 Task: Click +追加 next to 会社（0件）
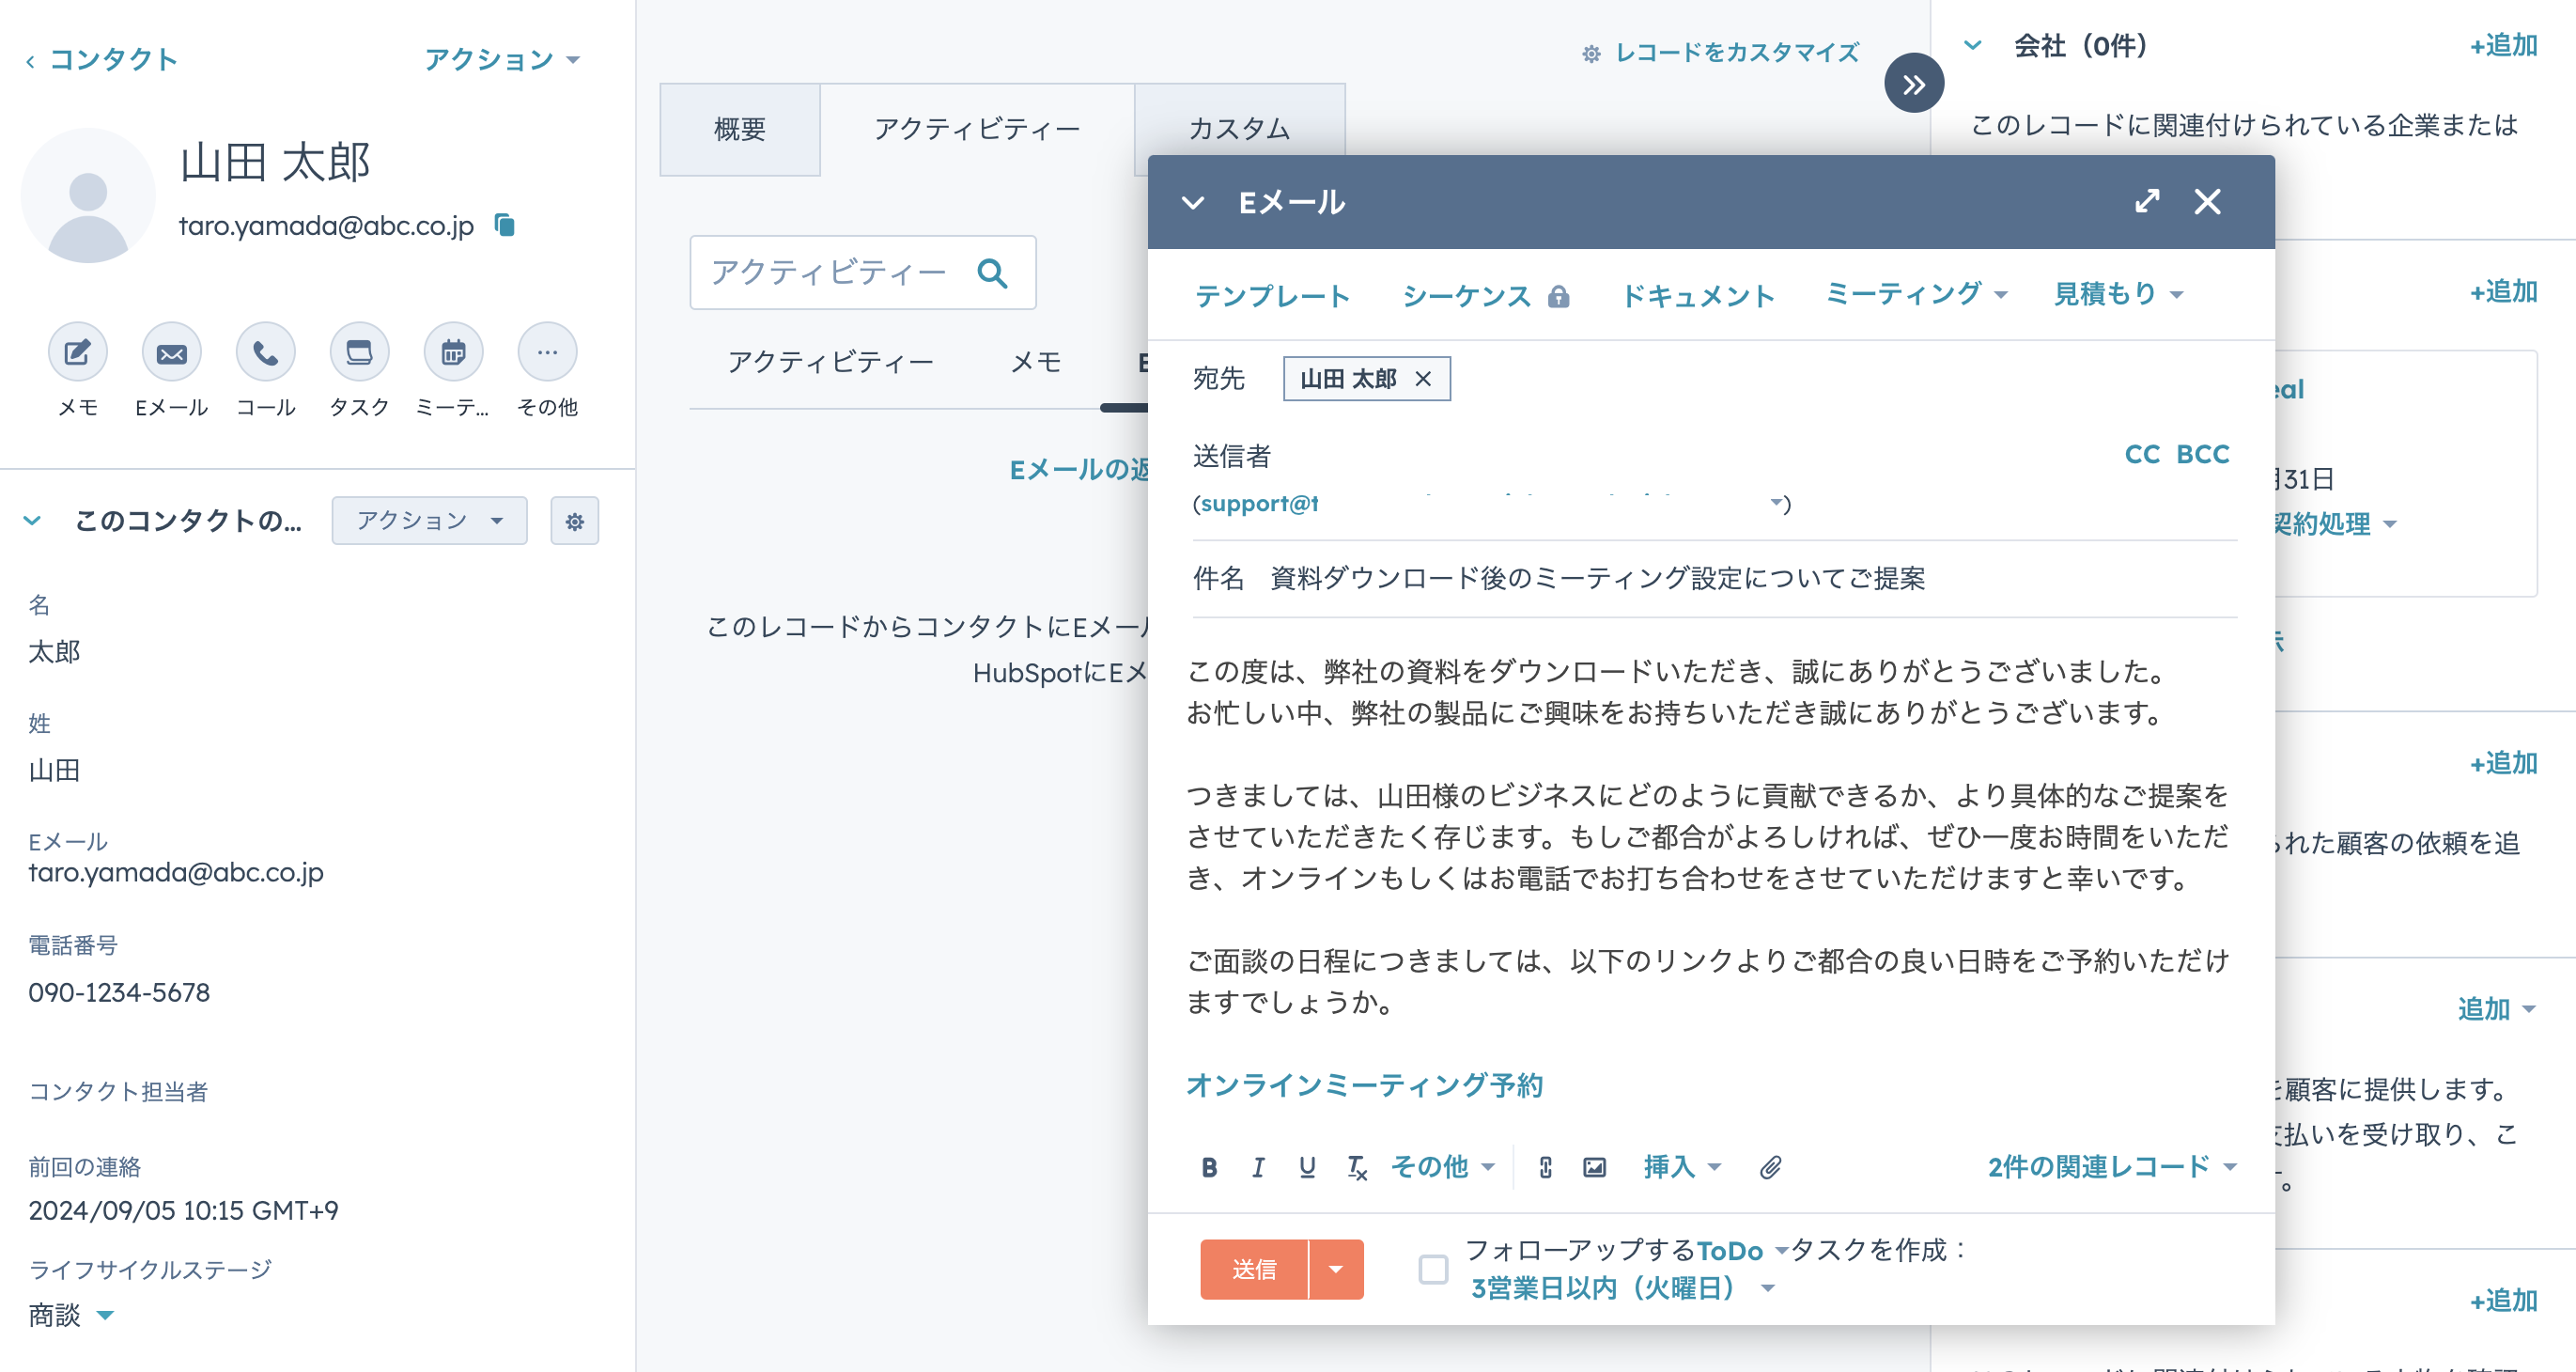(2503, 45)
